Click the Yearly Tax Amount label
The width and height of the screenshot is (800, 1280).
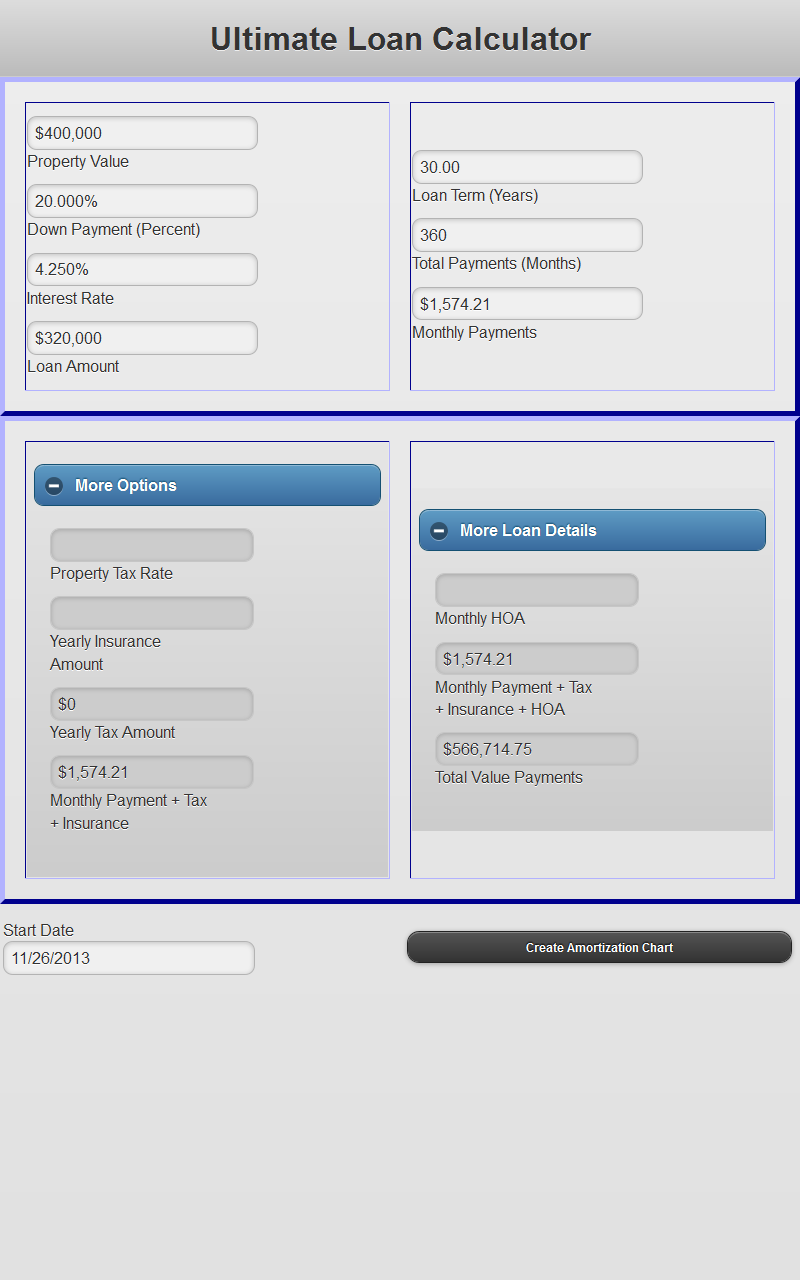click(x=112, y=733)
